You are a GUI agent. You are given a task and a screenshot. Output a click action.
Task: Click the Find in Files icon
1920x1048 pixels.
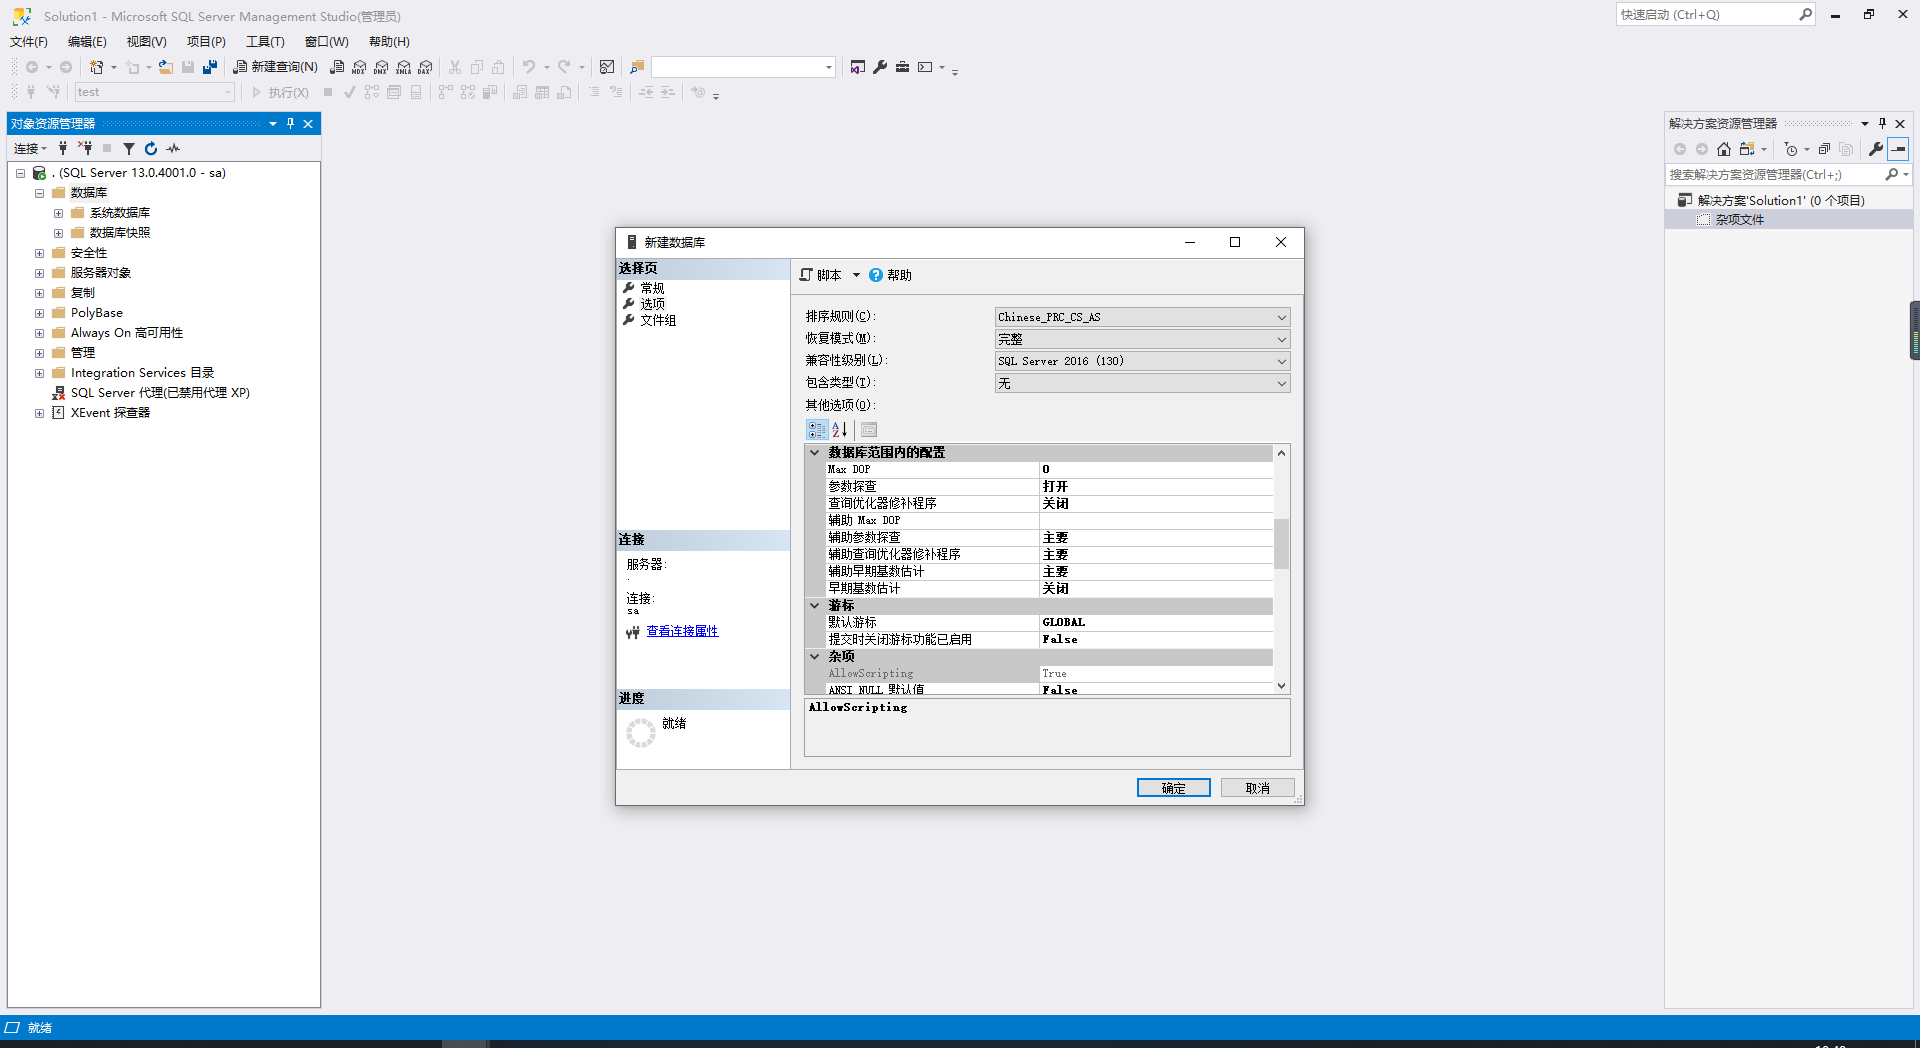[x=637, y=67]
